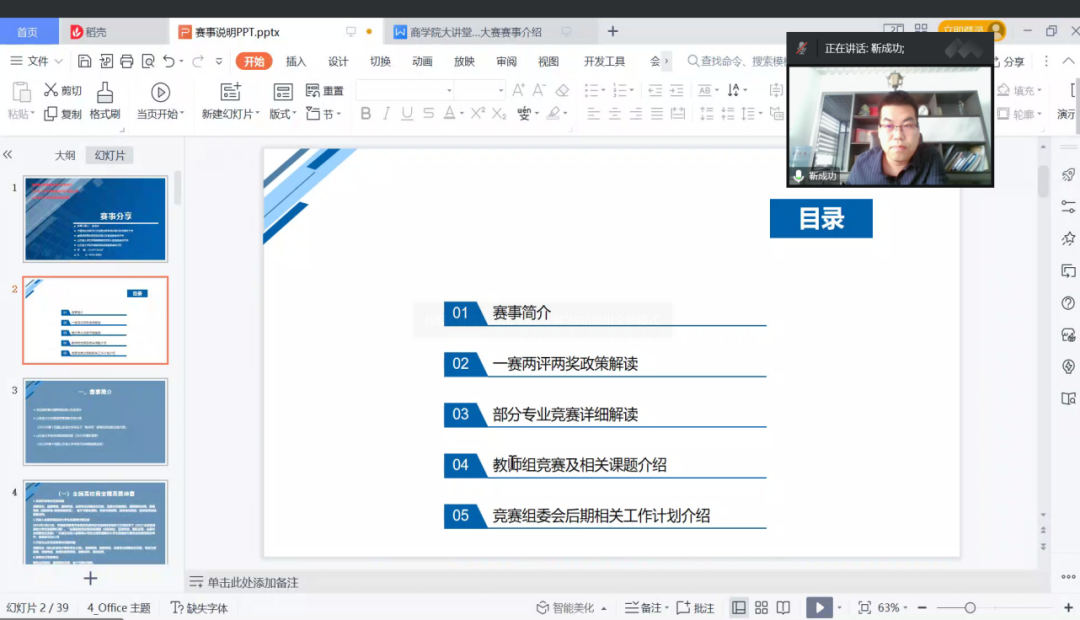Click the Save icon in quick toolbar
The height and width of the screenshot is (620, 1080).
(85, 61)
